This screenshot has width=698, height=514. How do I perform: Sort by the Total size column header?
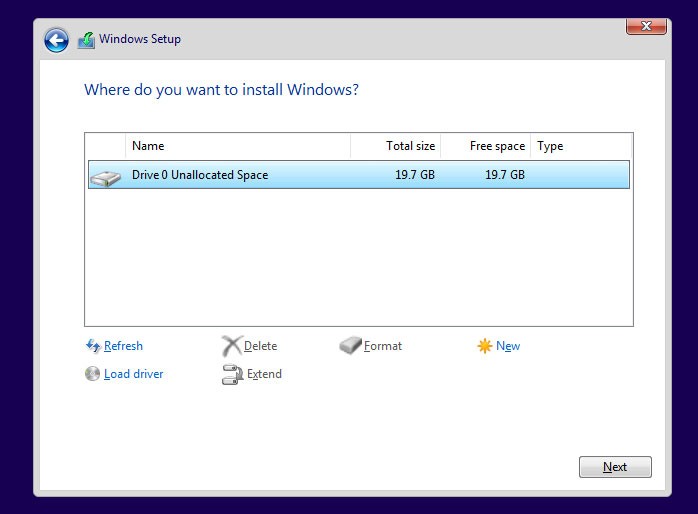tap(396, 146)
